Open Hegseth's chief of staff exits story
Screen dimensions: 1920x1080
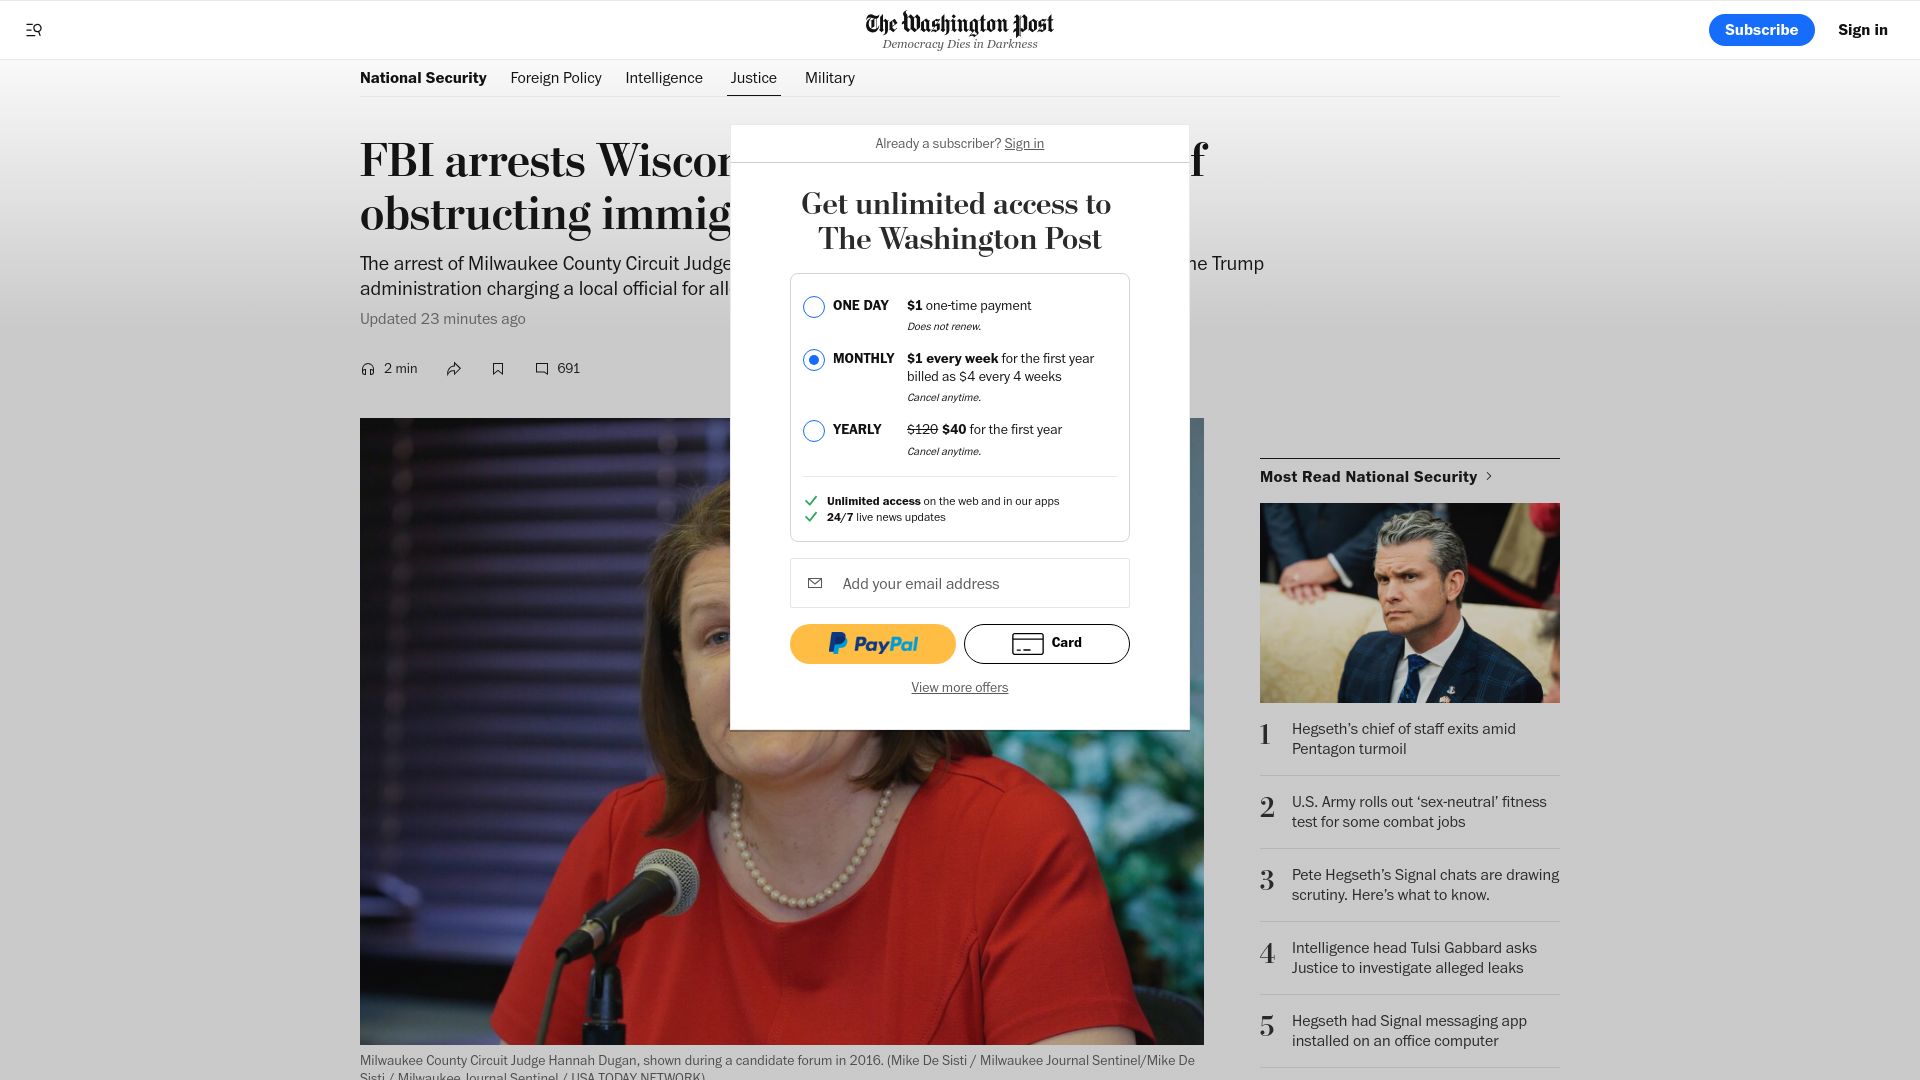[1403, 739]
